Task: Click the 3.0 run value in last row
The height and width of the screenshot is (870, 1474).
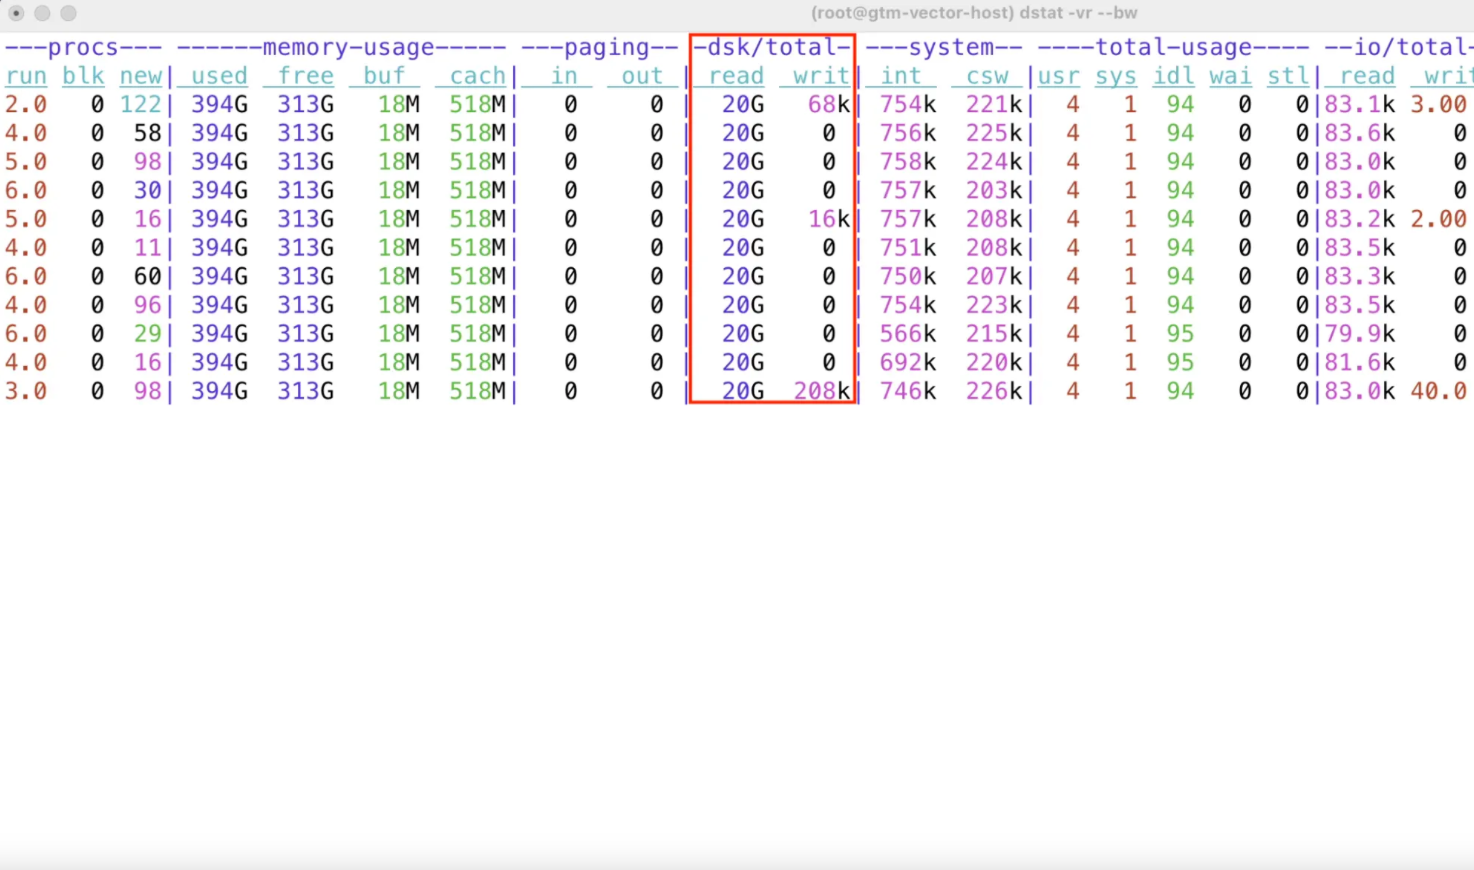Action: coord(26,391)
